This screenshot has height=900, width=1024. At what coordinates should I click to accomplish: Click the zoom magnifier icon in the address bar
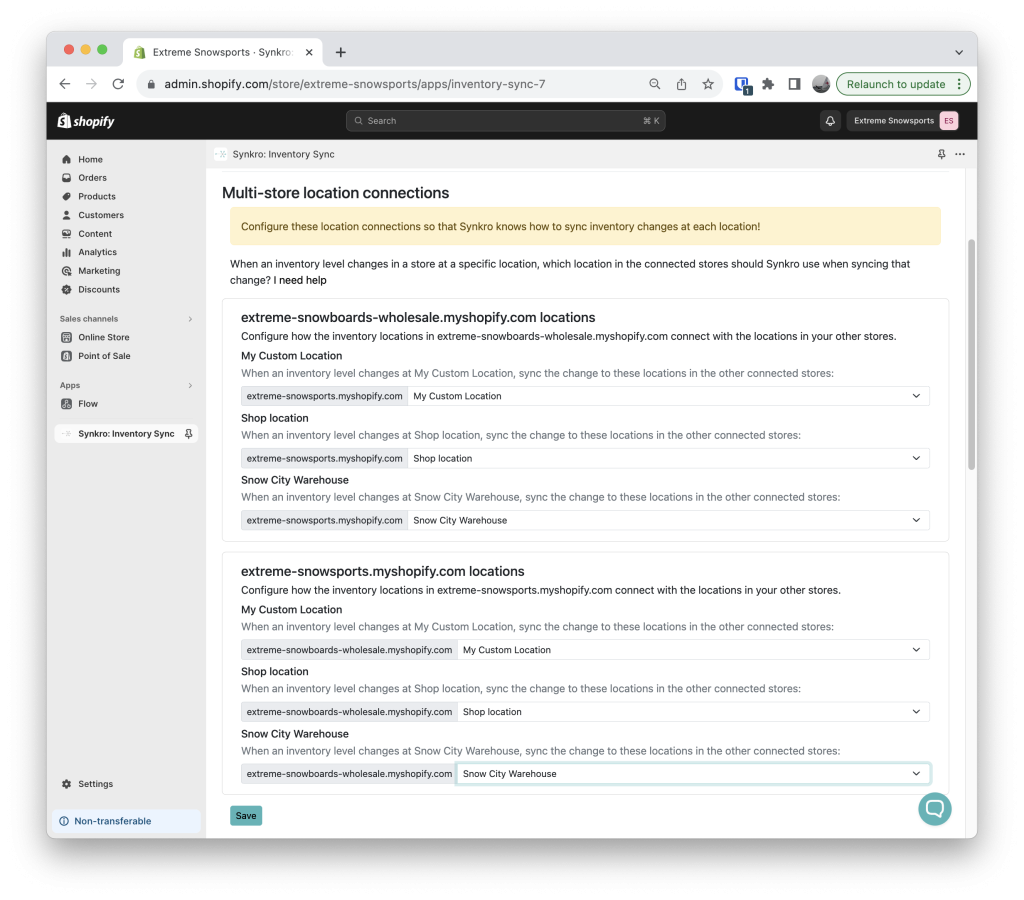(654, 84)
